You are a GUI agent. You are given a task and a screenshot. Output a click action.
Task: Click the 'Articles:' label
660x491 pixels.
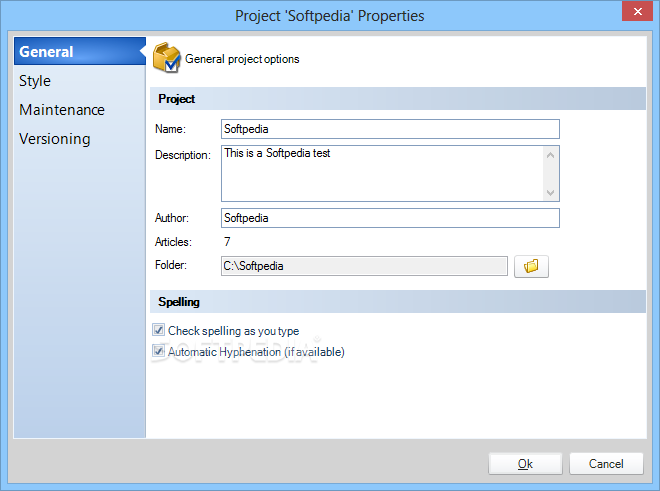point(173,242)
